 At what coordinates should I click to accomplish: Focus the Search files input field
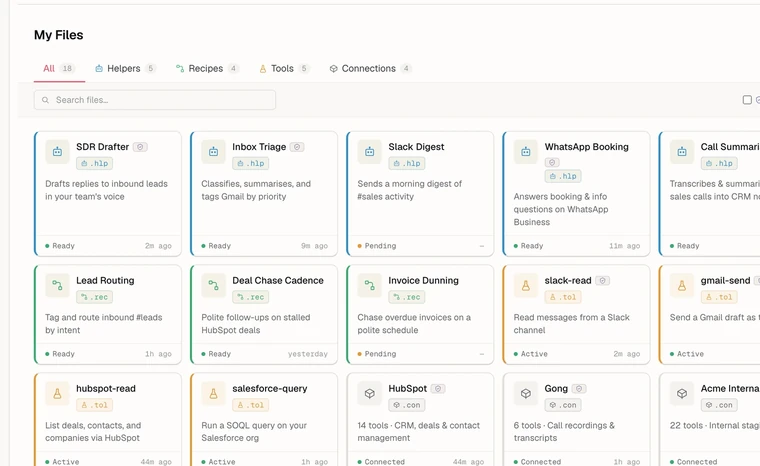click(155, 100)
